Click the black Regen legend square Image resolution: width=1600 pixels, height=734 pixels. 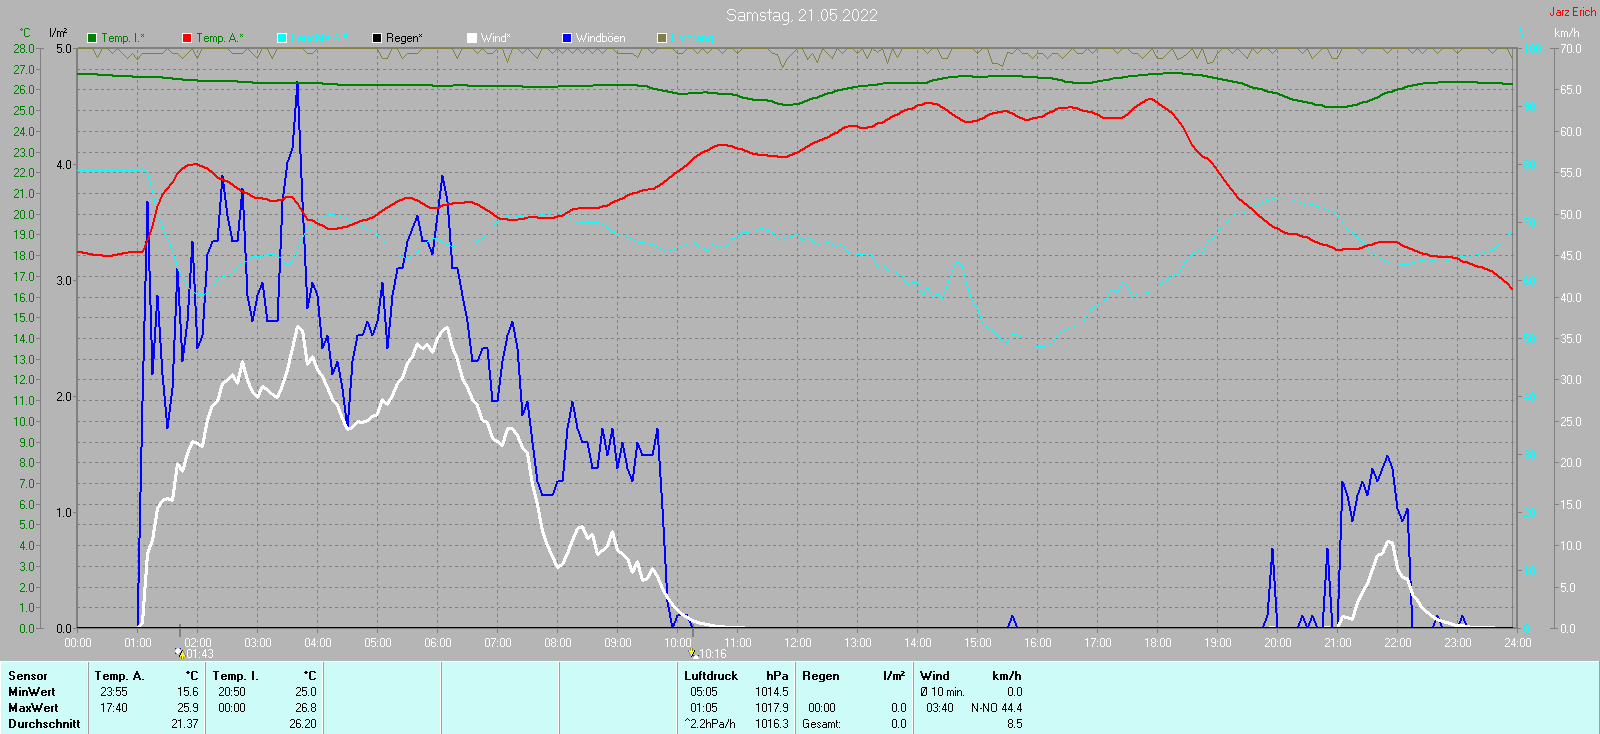point(377,38)
